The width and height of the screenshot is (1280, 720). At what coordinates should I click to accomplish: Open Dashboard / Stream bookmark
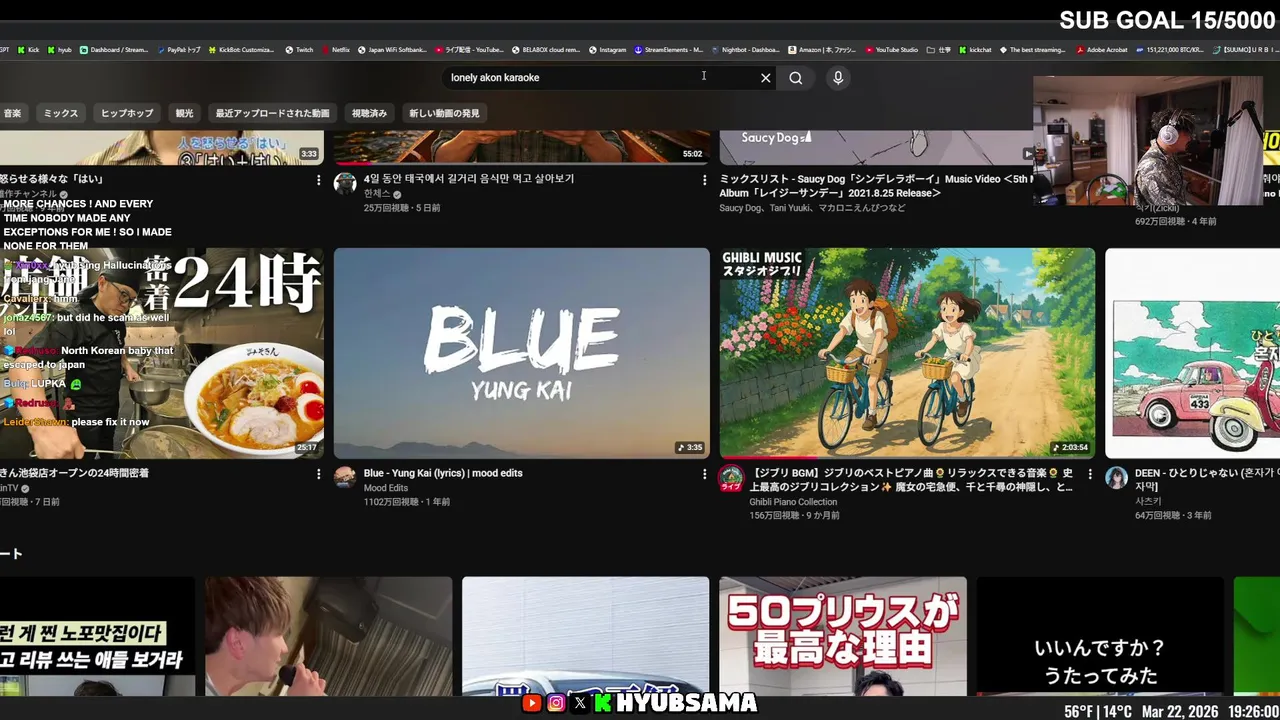114,49
